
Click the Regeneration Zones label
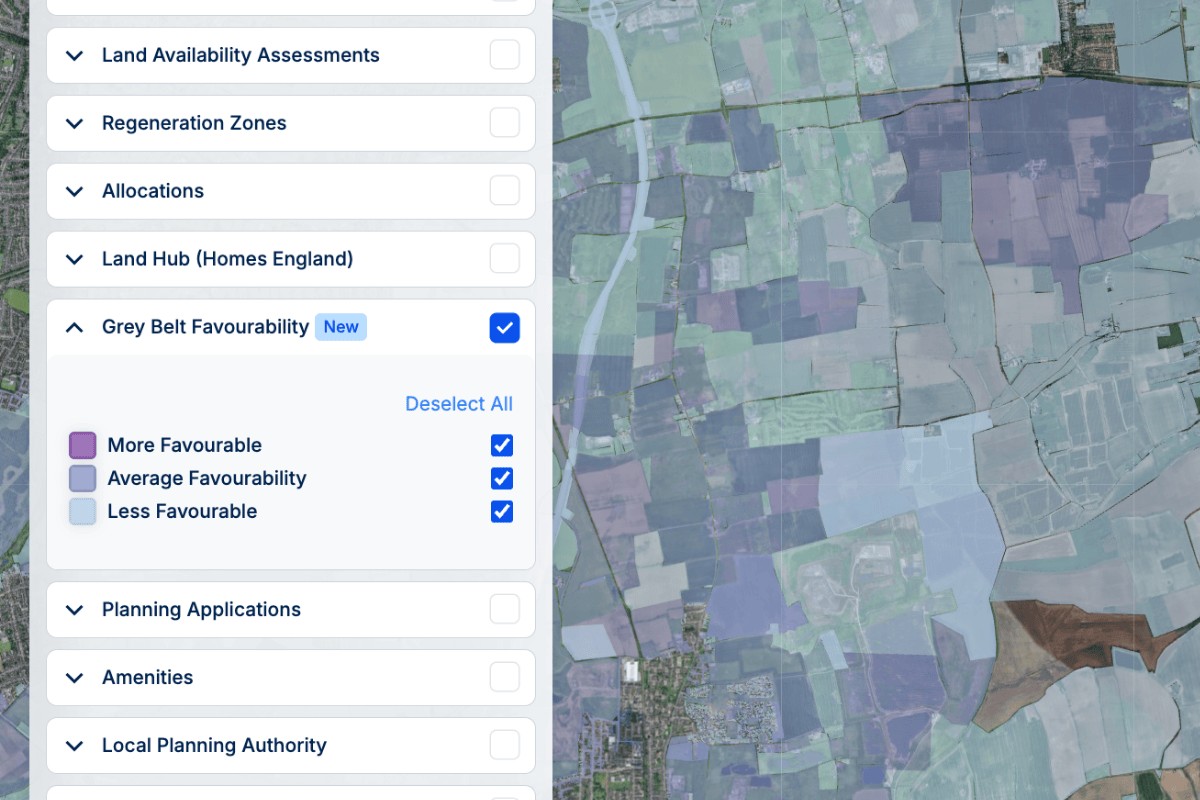tap(194, 123)
